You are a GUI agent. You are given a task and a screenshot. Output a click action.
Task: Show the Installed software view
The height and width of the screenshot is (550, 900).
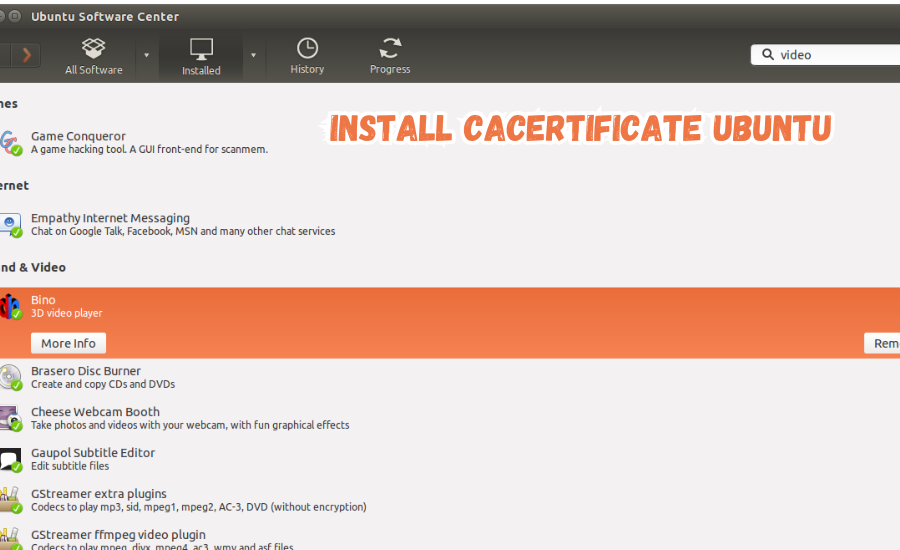201,56
